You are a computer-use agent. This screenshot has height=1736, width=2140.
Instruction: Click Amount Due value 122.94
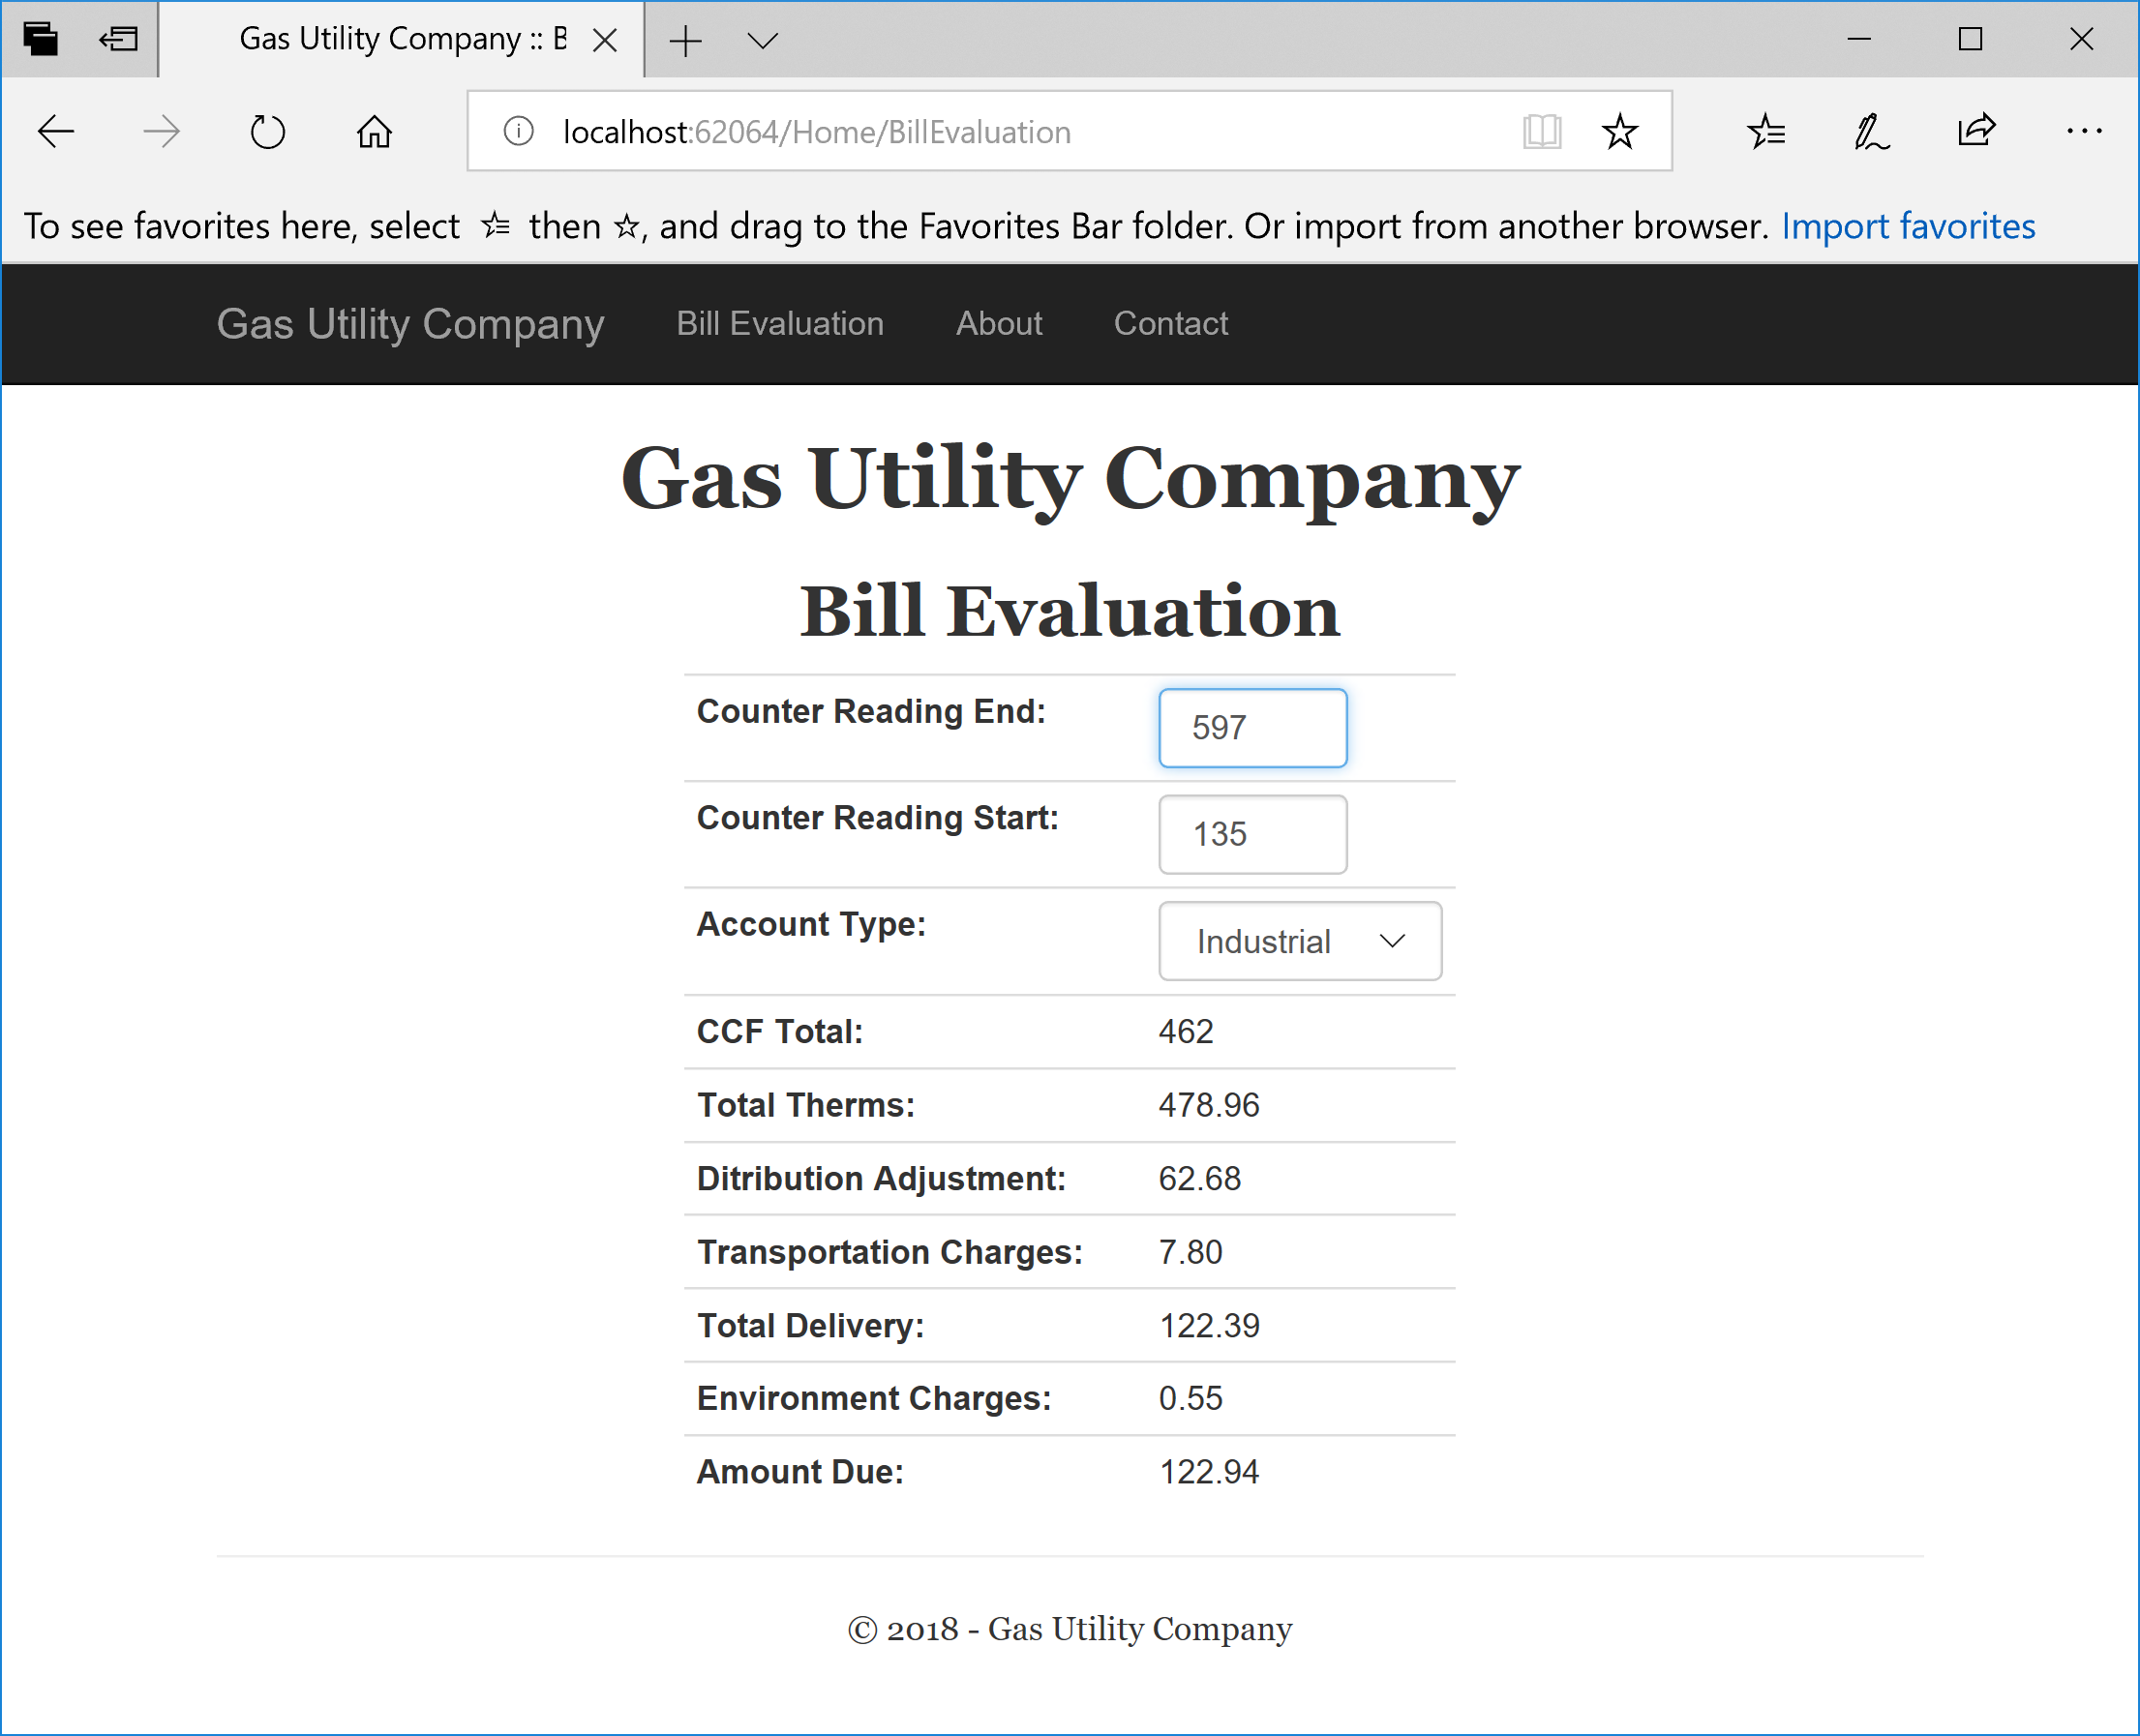pos(1209,1472)
